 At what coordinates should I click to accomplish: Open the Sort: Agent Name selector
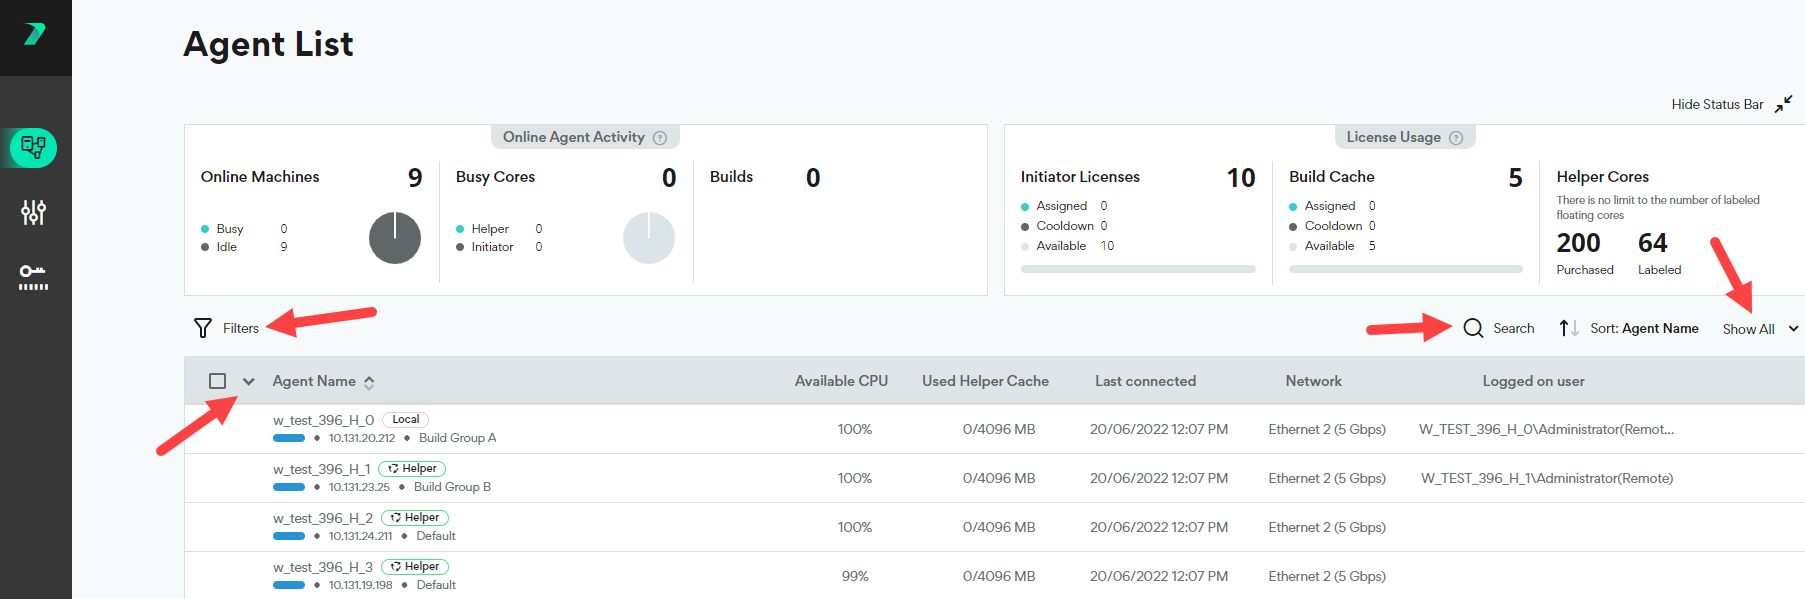click(x=1644, y=328)
